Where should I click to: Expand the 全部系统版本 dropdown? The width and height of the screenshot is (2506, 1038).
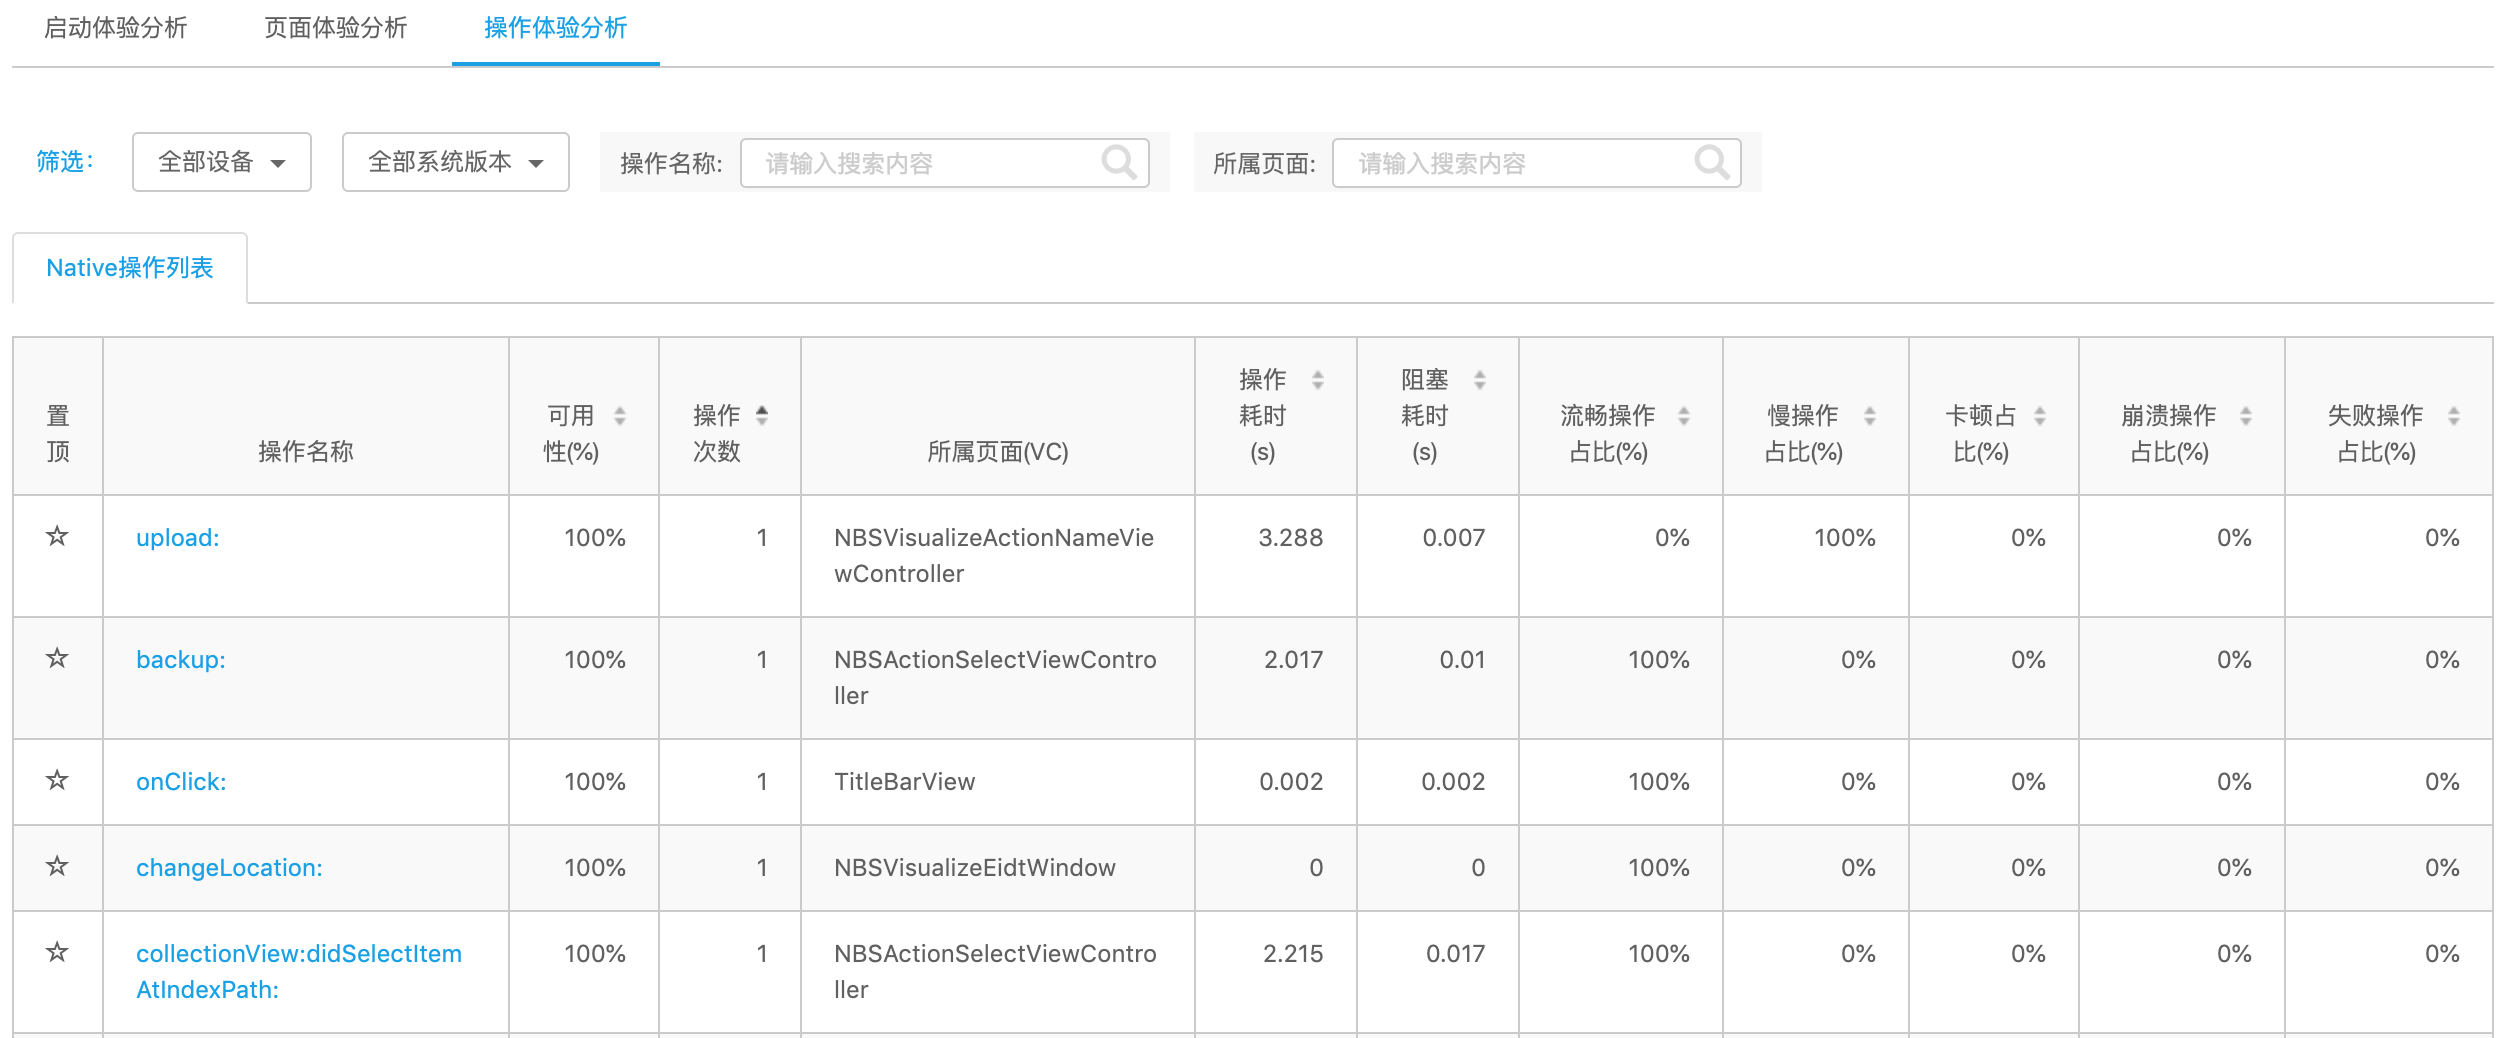tap(456, 162)
